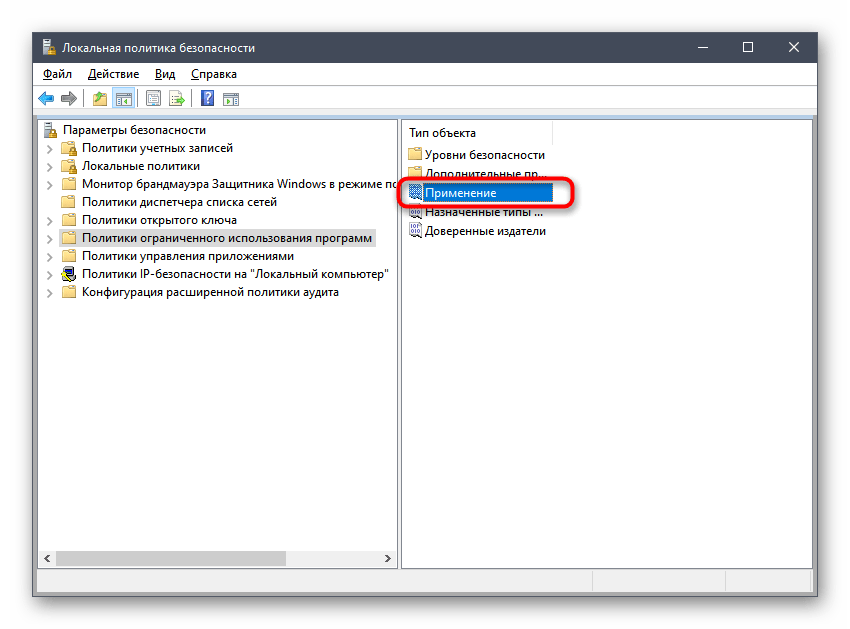
Task: Select the Применение item in list
Action: pos(460,193)
